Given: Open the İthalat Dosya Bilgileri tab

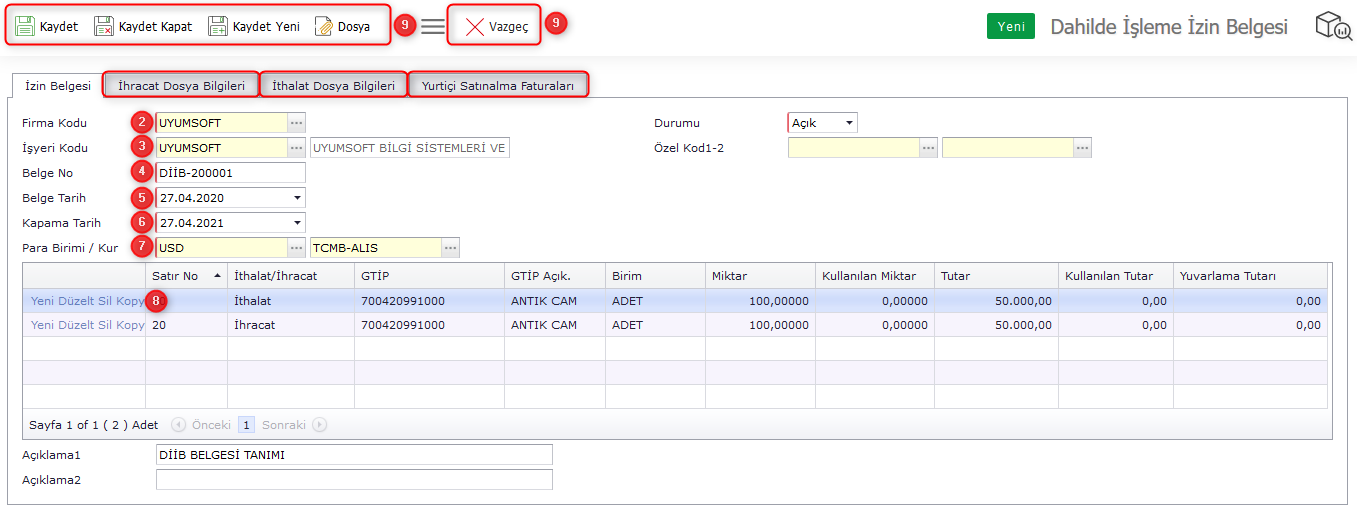Looking at the screenshot, I should click(333, 86).
